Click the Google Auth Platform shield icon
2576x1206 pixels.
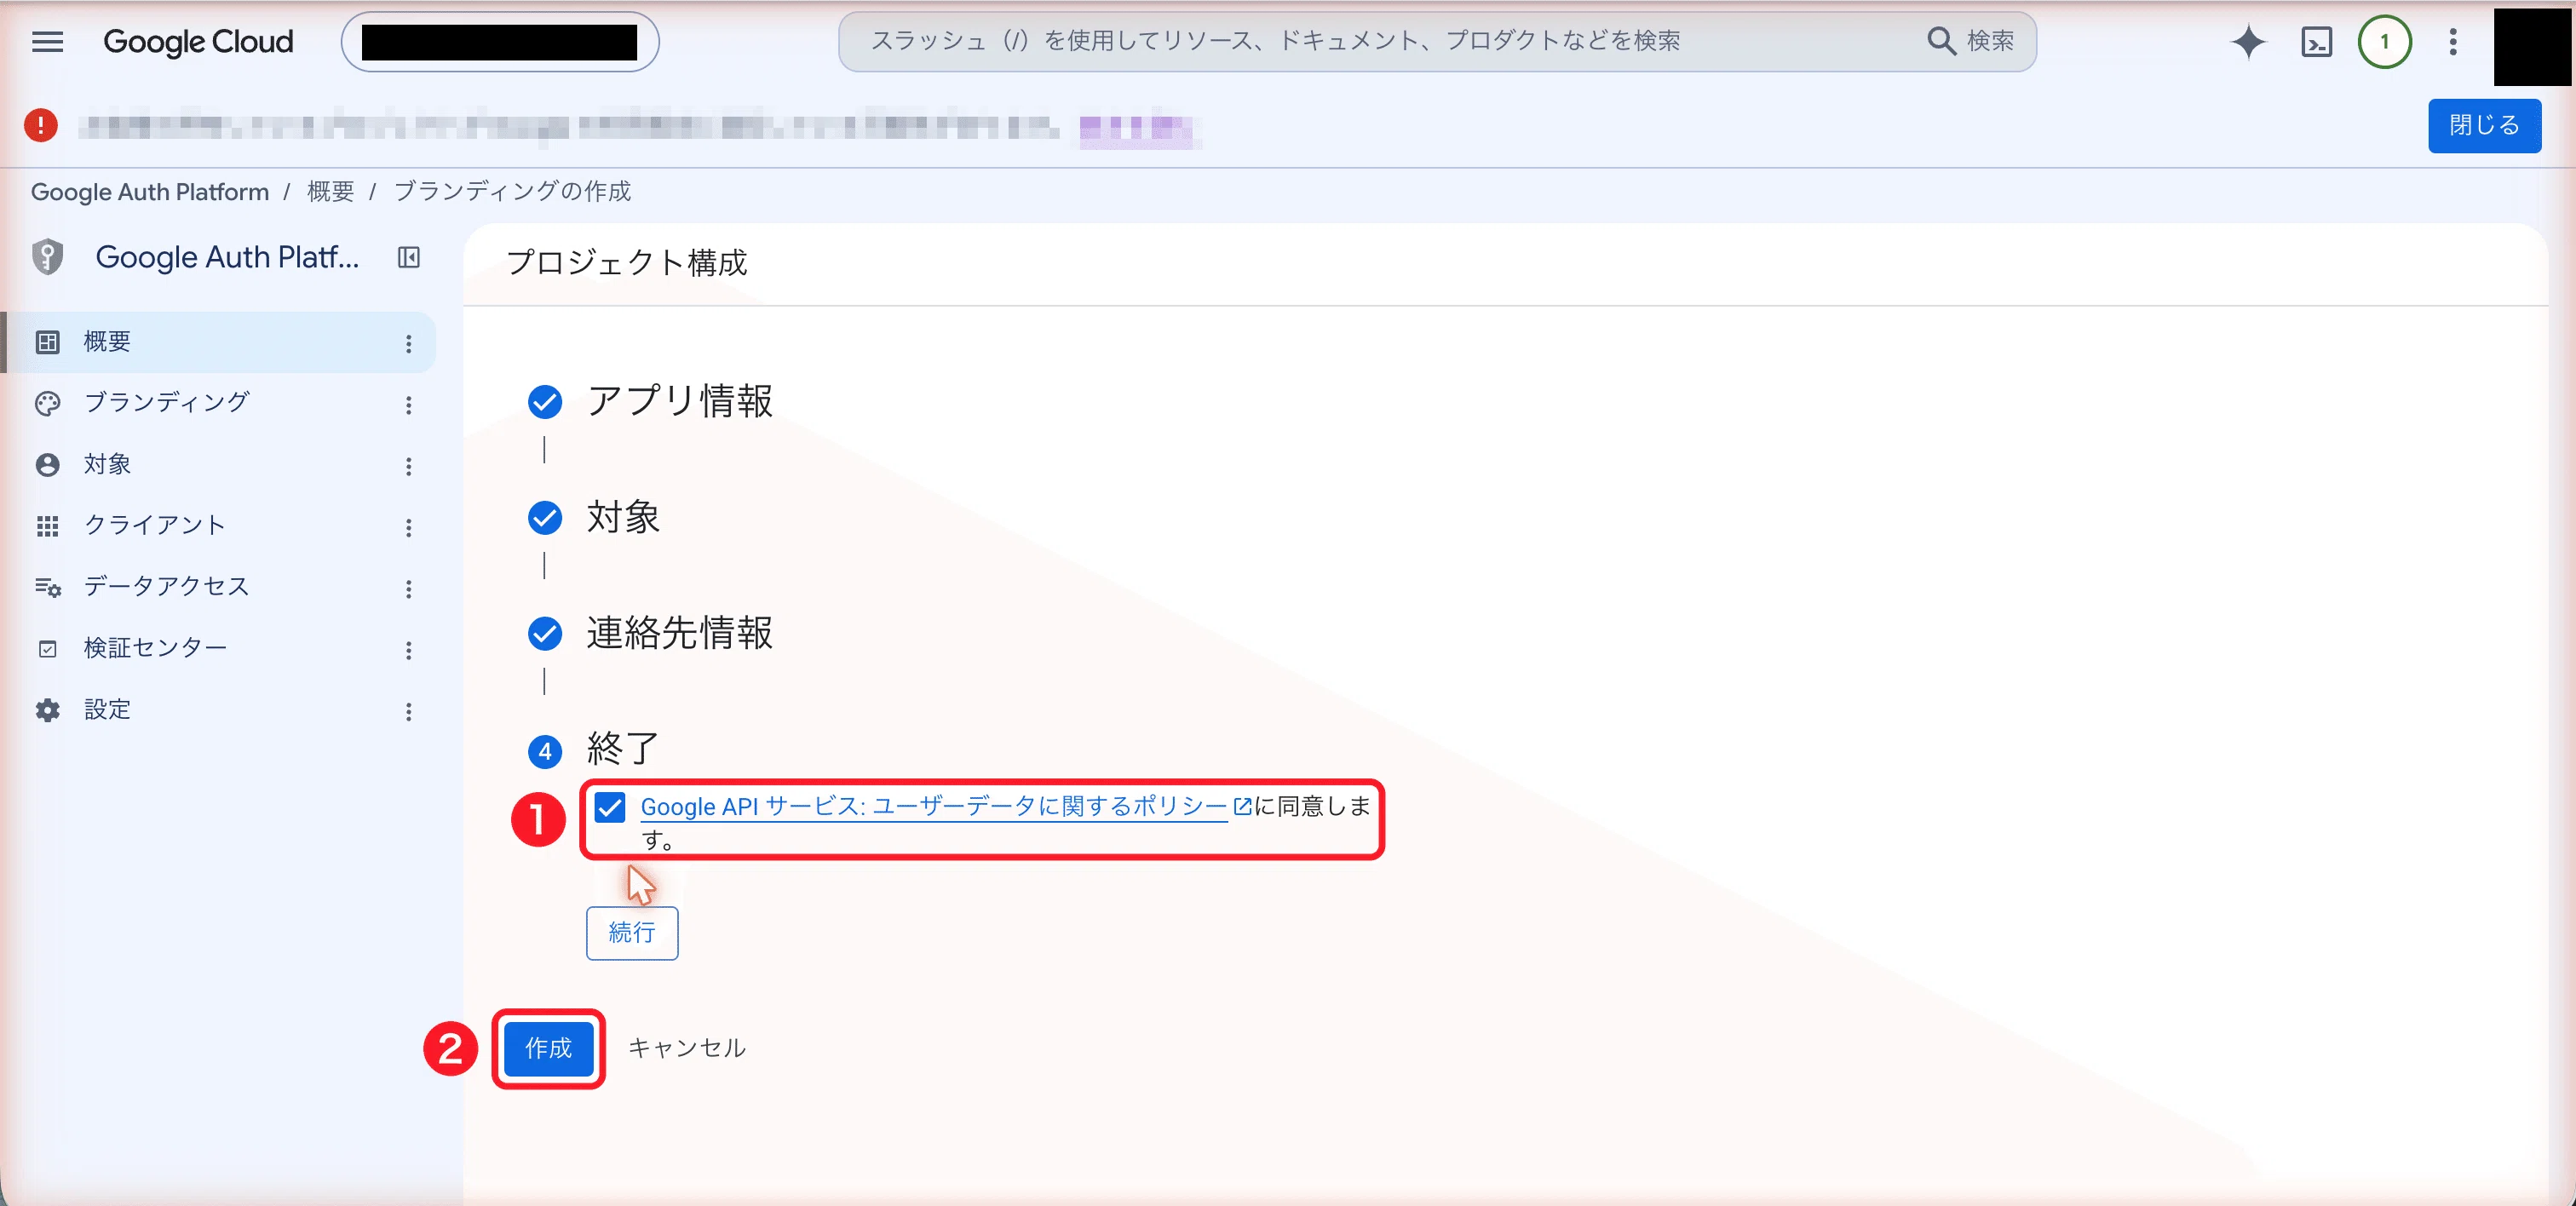[48, 257]
